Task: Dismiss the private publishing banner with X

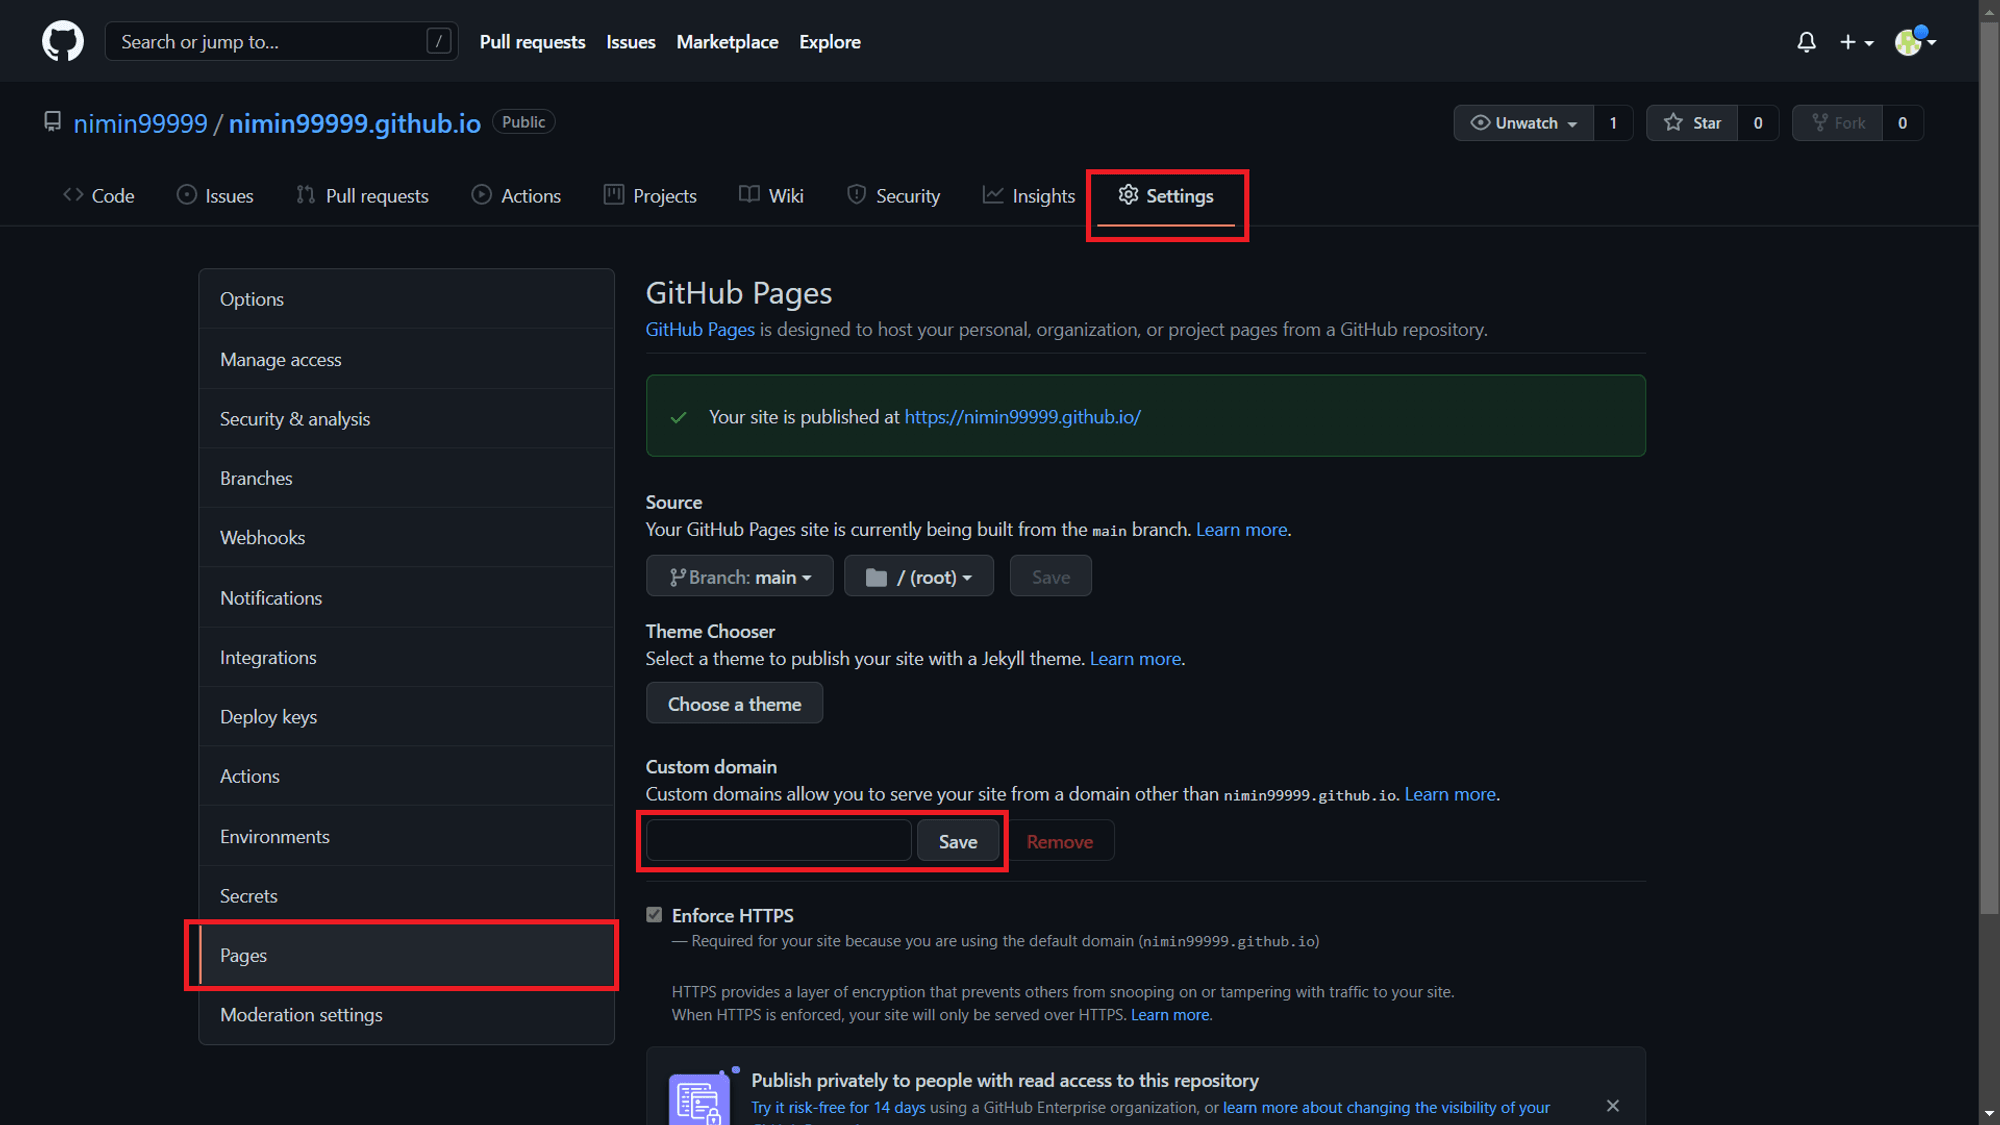Action: pyautogui.click(x=1613, y=1105)
